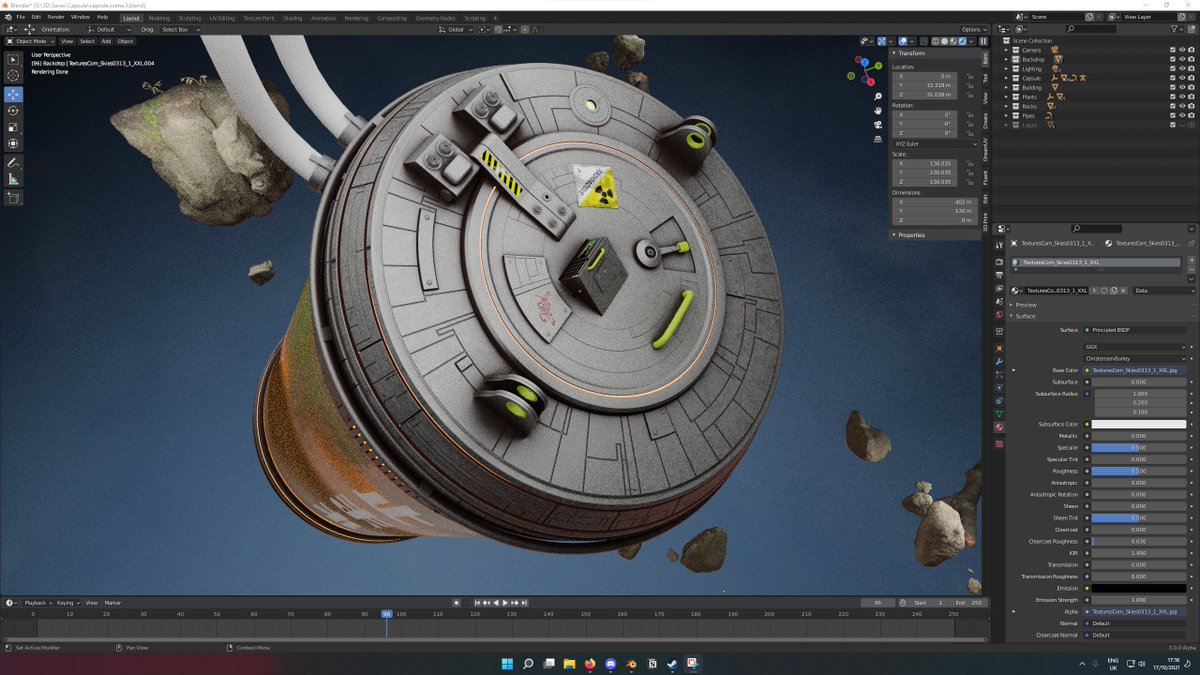Click the Principled BSDF surface button

point(1135,330)
